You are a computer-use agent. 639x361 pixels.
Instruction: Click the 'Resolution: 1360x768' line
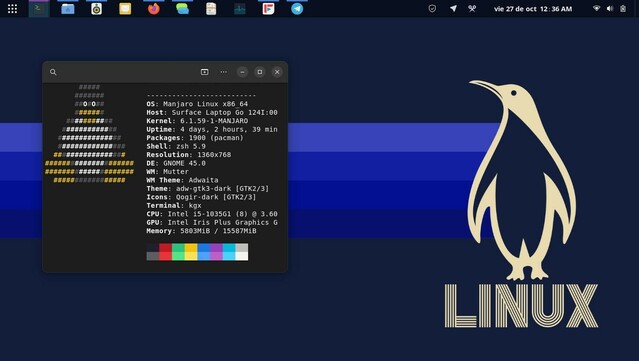(189, 155)
